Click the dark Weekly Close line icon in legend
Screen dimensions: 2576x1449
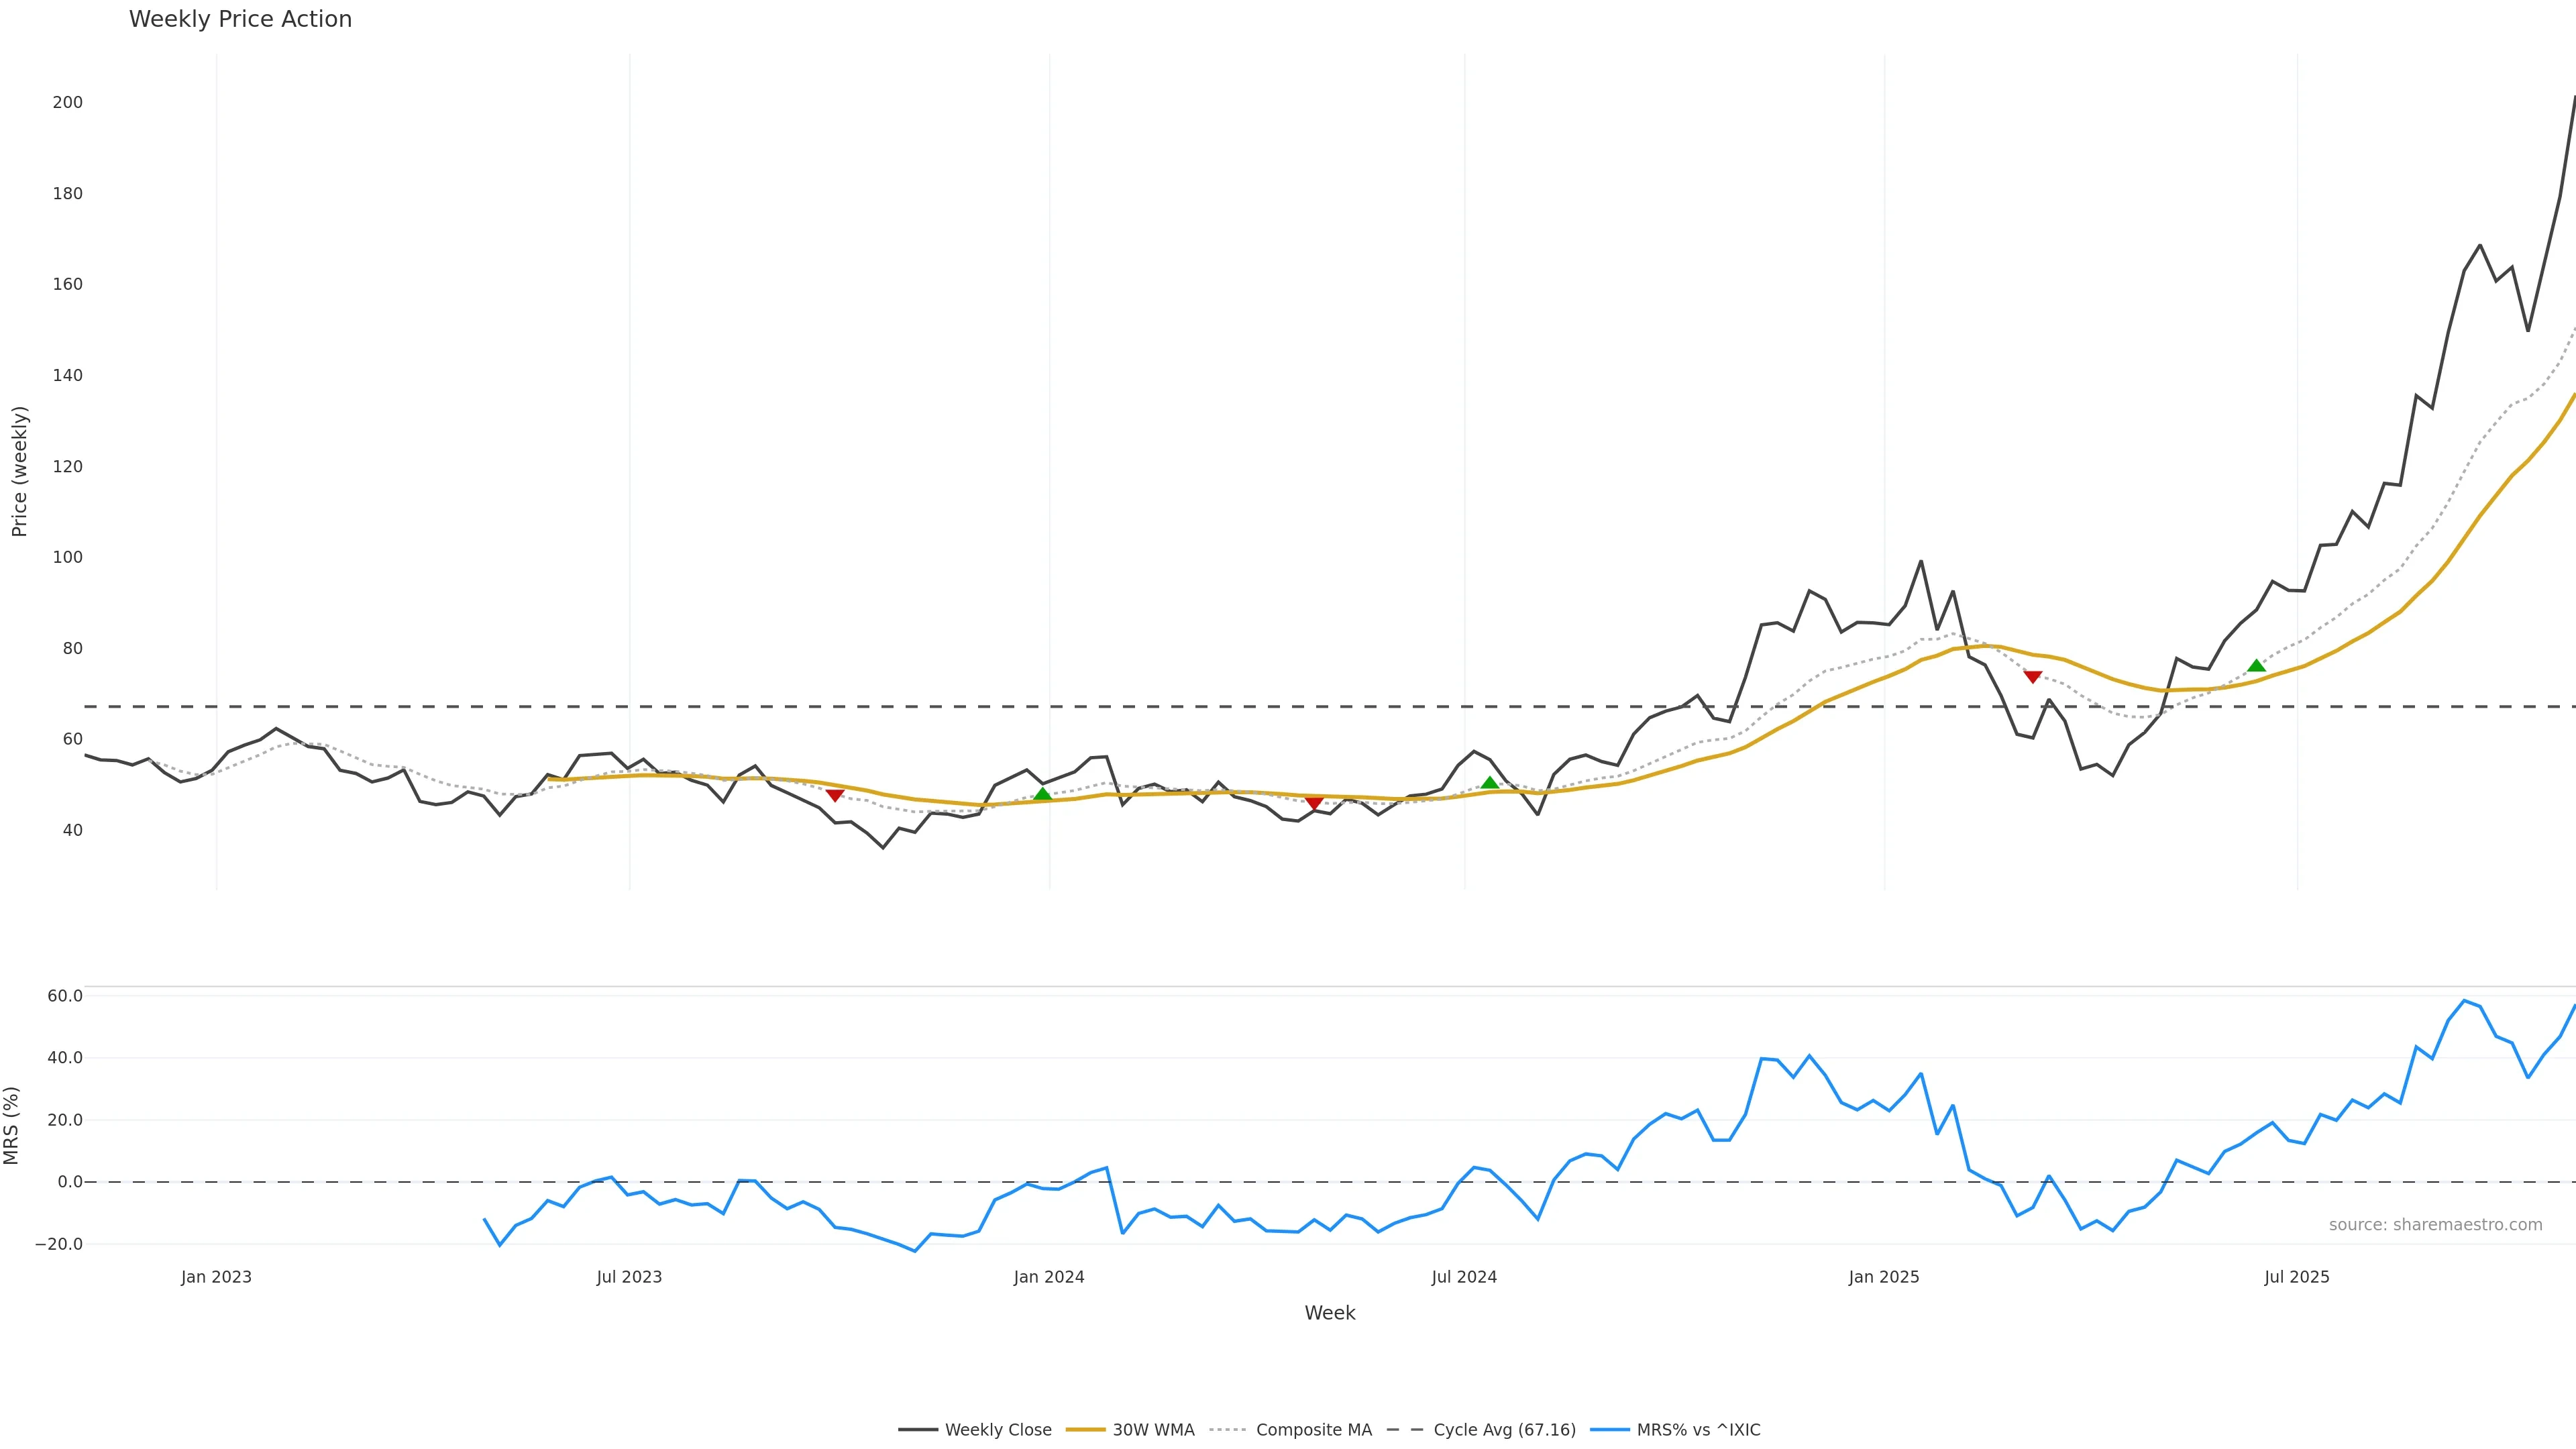pos(917,1430)
